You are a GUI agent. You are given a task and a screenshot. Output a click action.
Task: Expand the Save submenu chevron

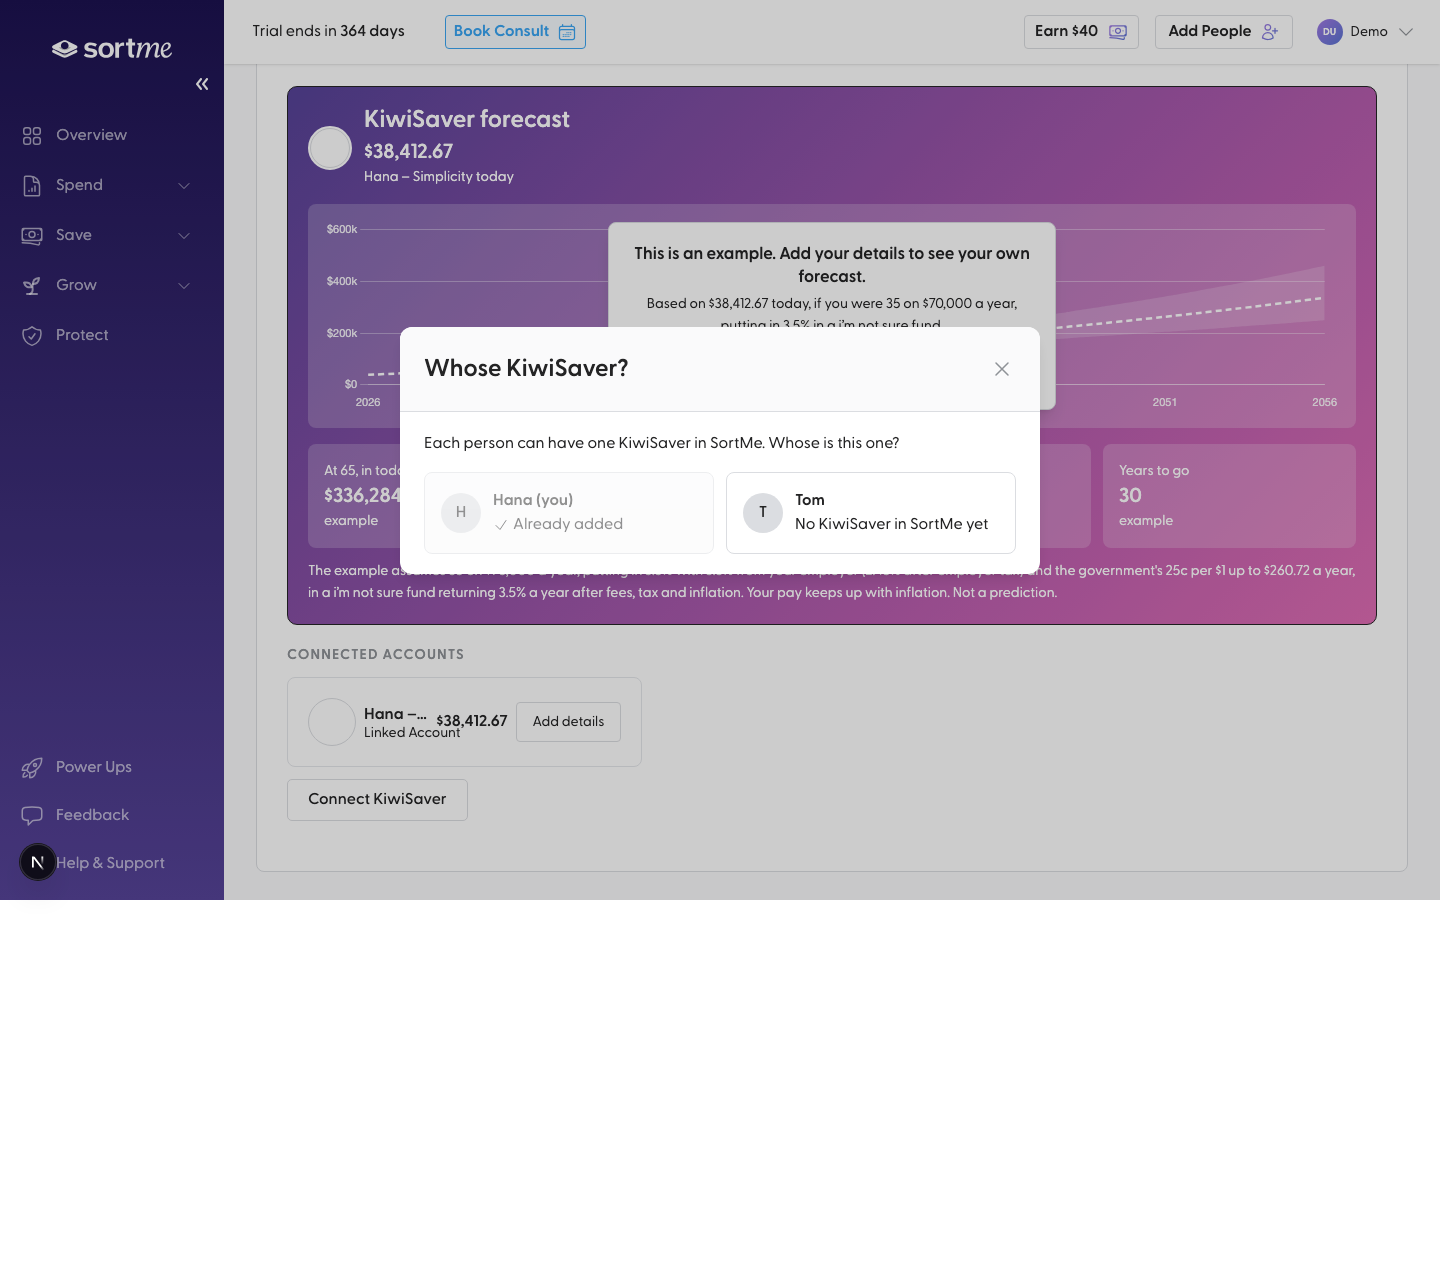pyautogui.click(x=184, y=235)
